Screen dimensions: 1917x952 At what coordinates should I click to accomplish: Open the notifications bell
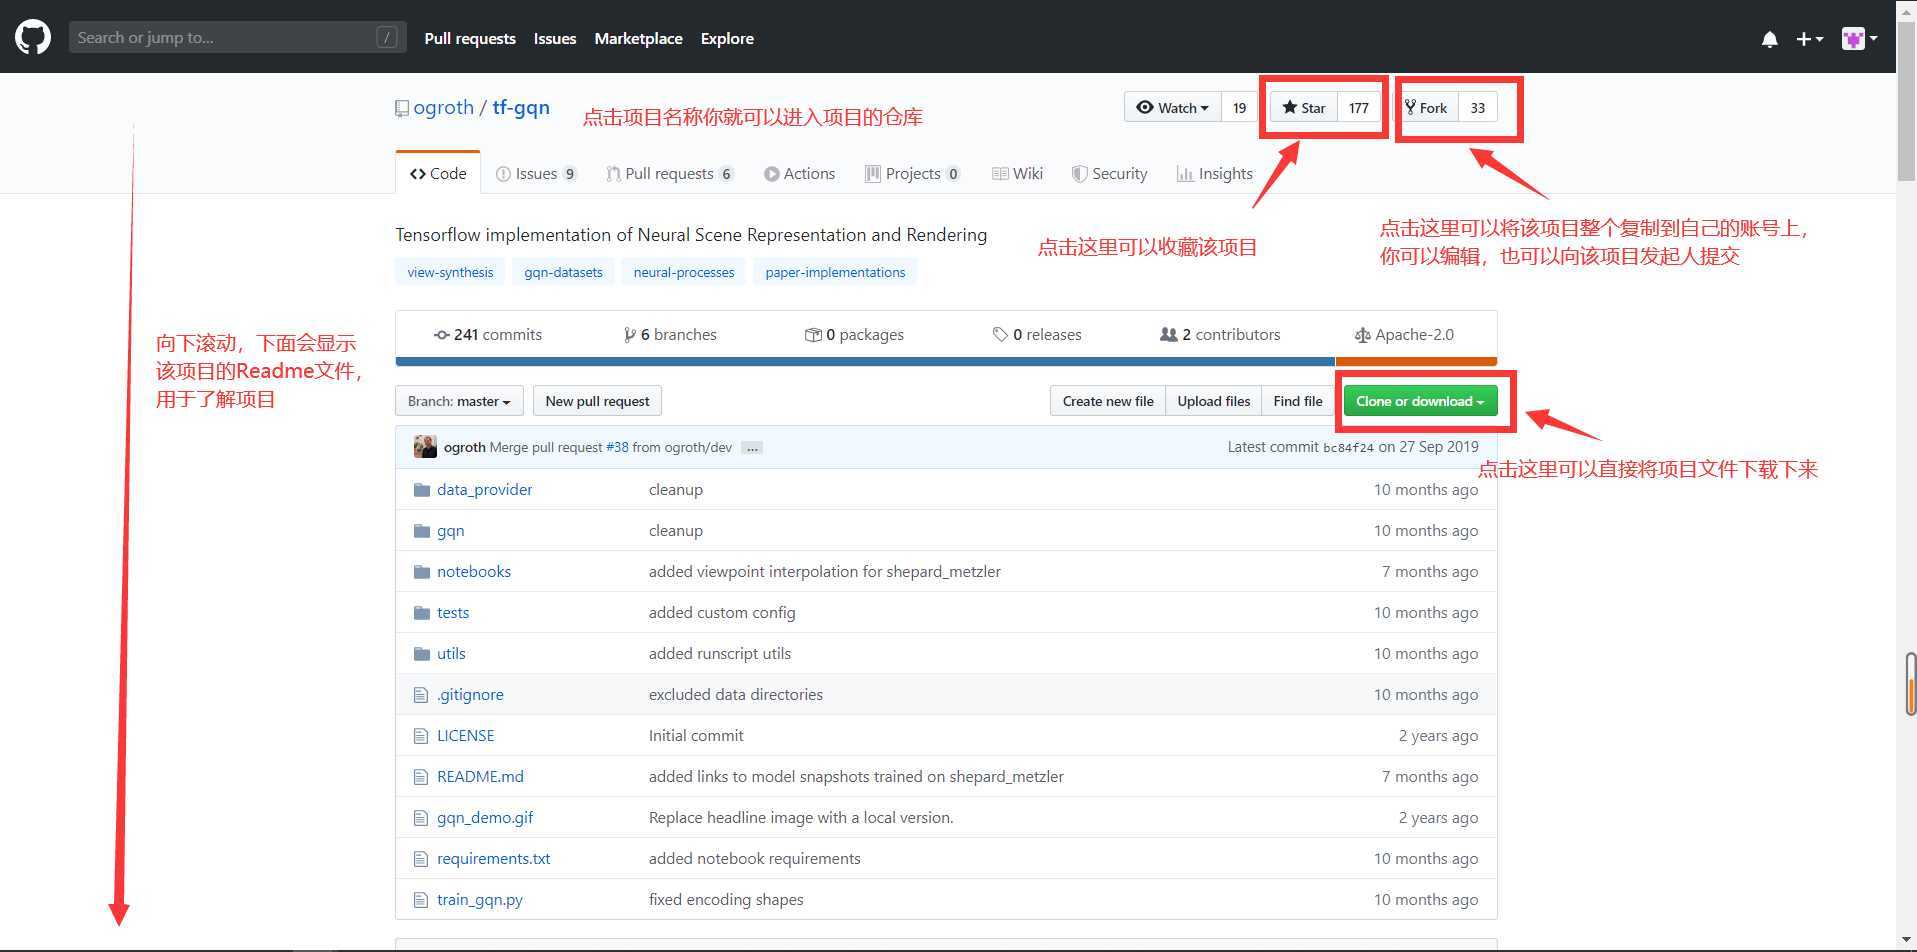click(x=1769, y=39)
